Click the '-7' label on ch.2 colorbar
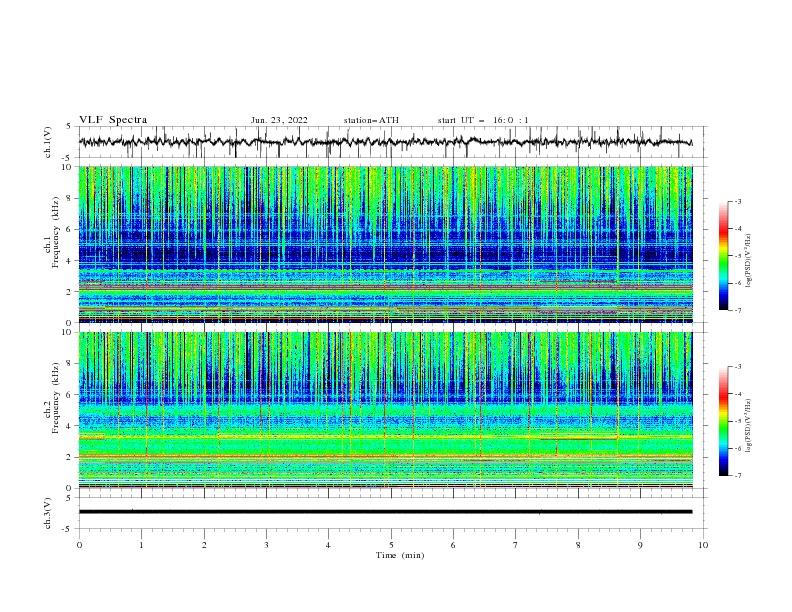 pos(738,475)
